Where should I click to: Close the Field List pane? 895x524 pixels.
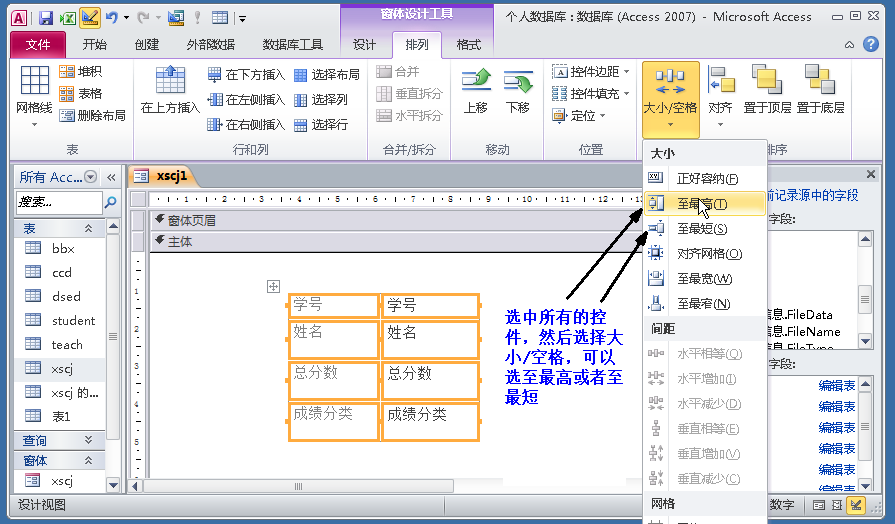pyautogui.click(x=870, y=174)
